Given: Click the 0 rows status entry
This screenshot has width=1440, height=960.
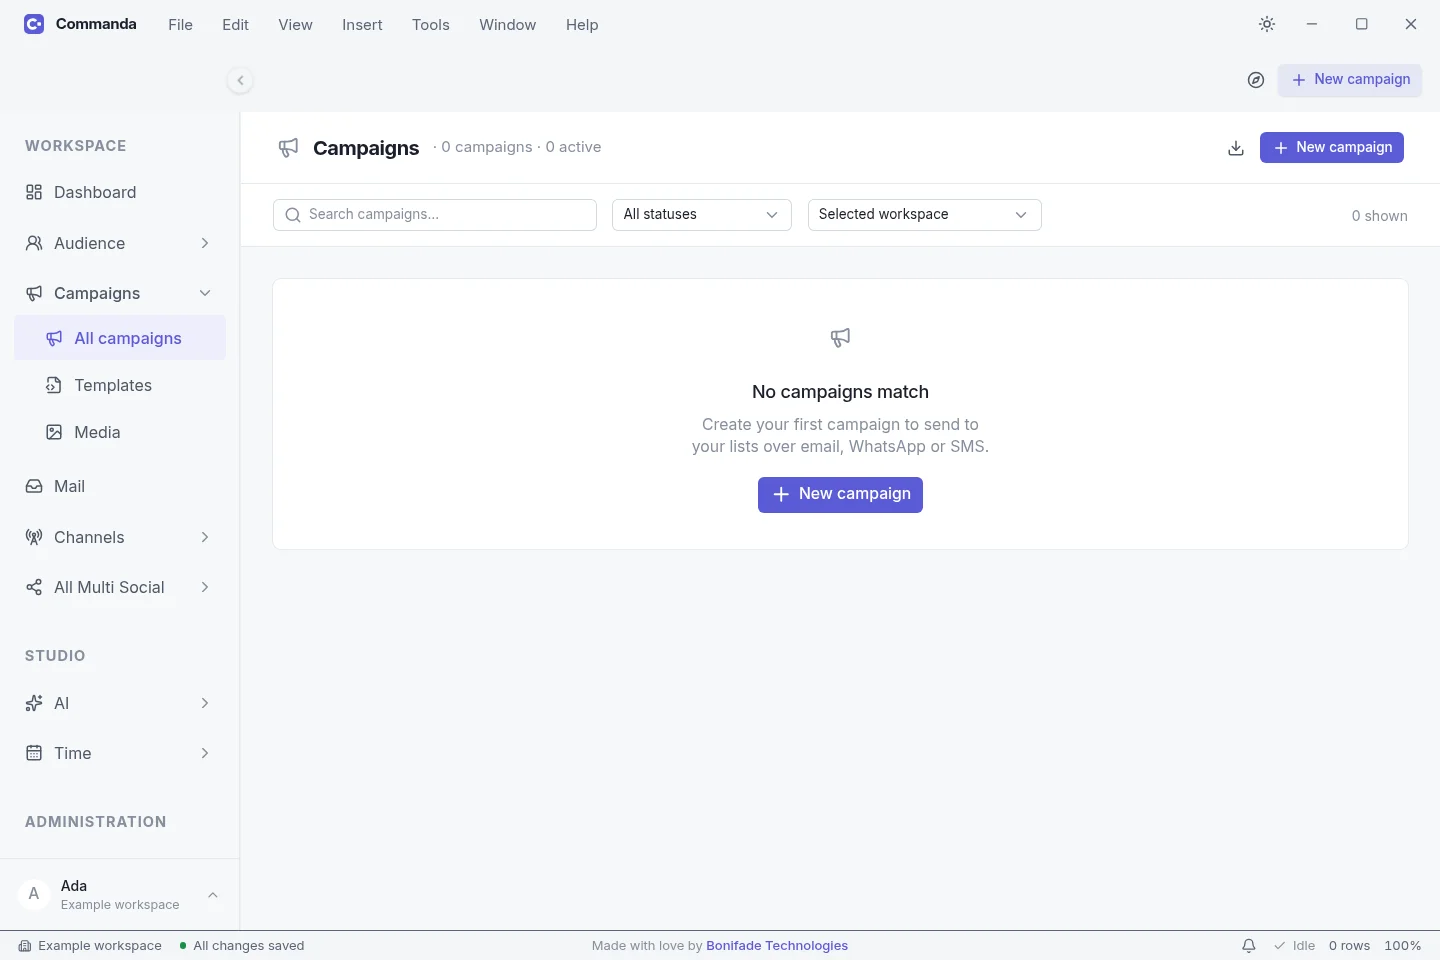Looking at the screenshot, I should [x=1350, y=946].
